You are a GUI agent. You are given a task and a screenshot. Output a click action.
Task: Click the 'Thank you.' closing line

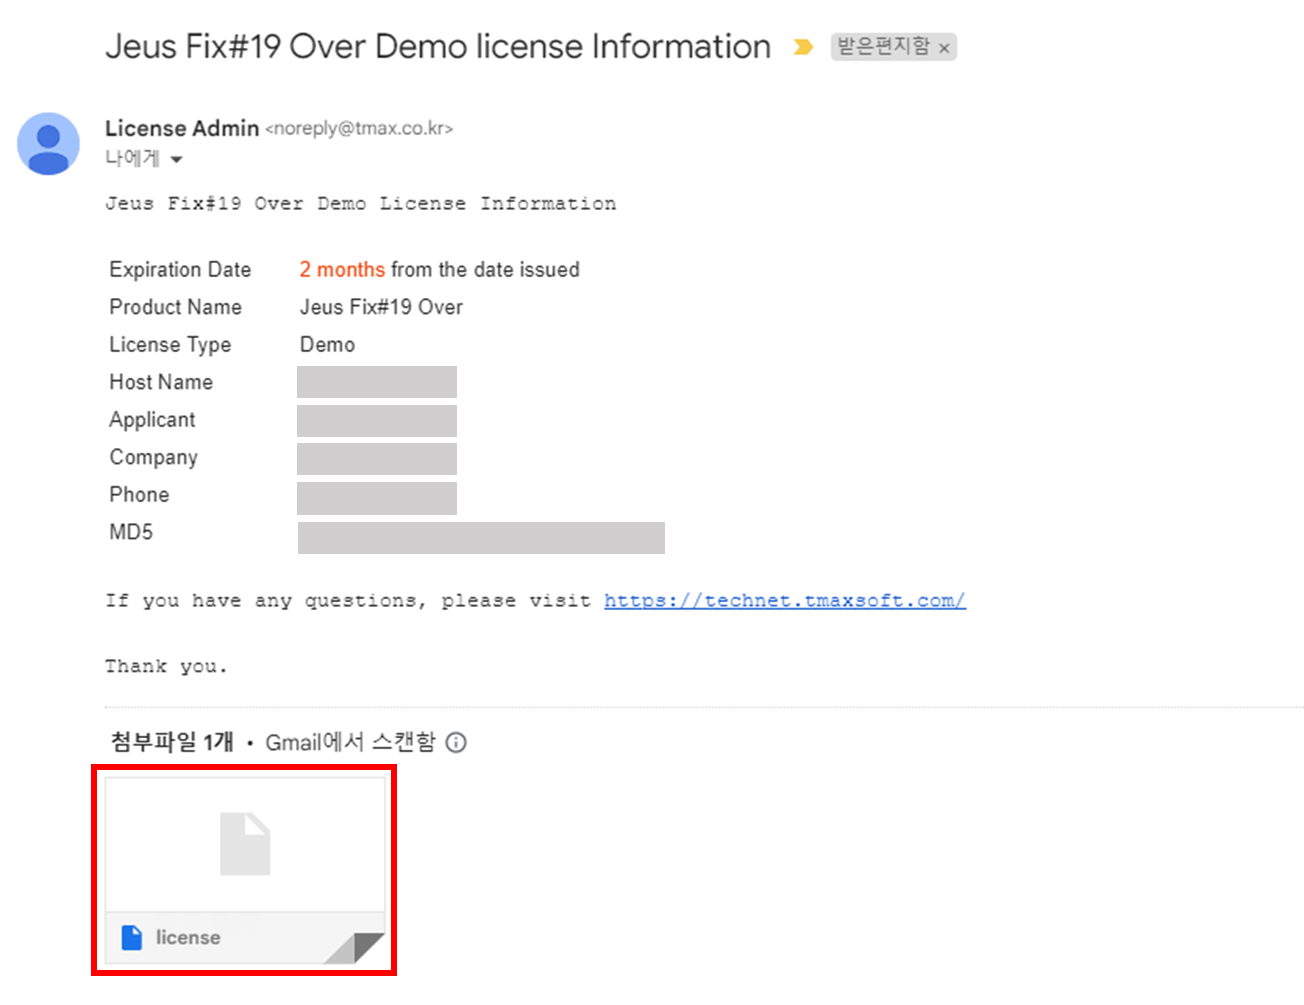(x=167, y=666)
